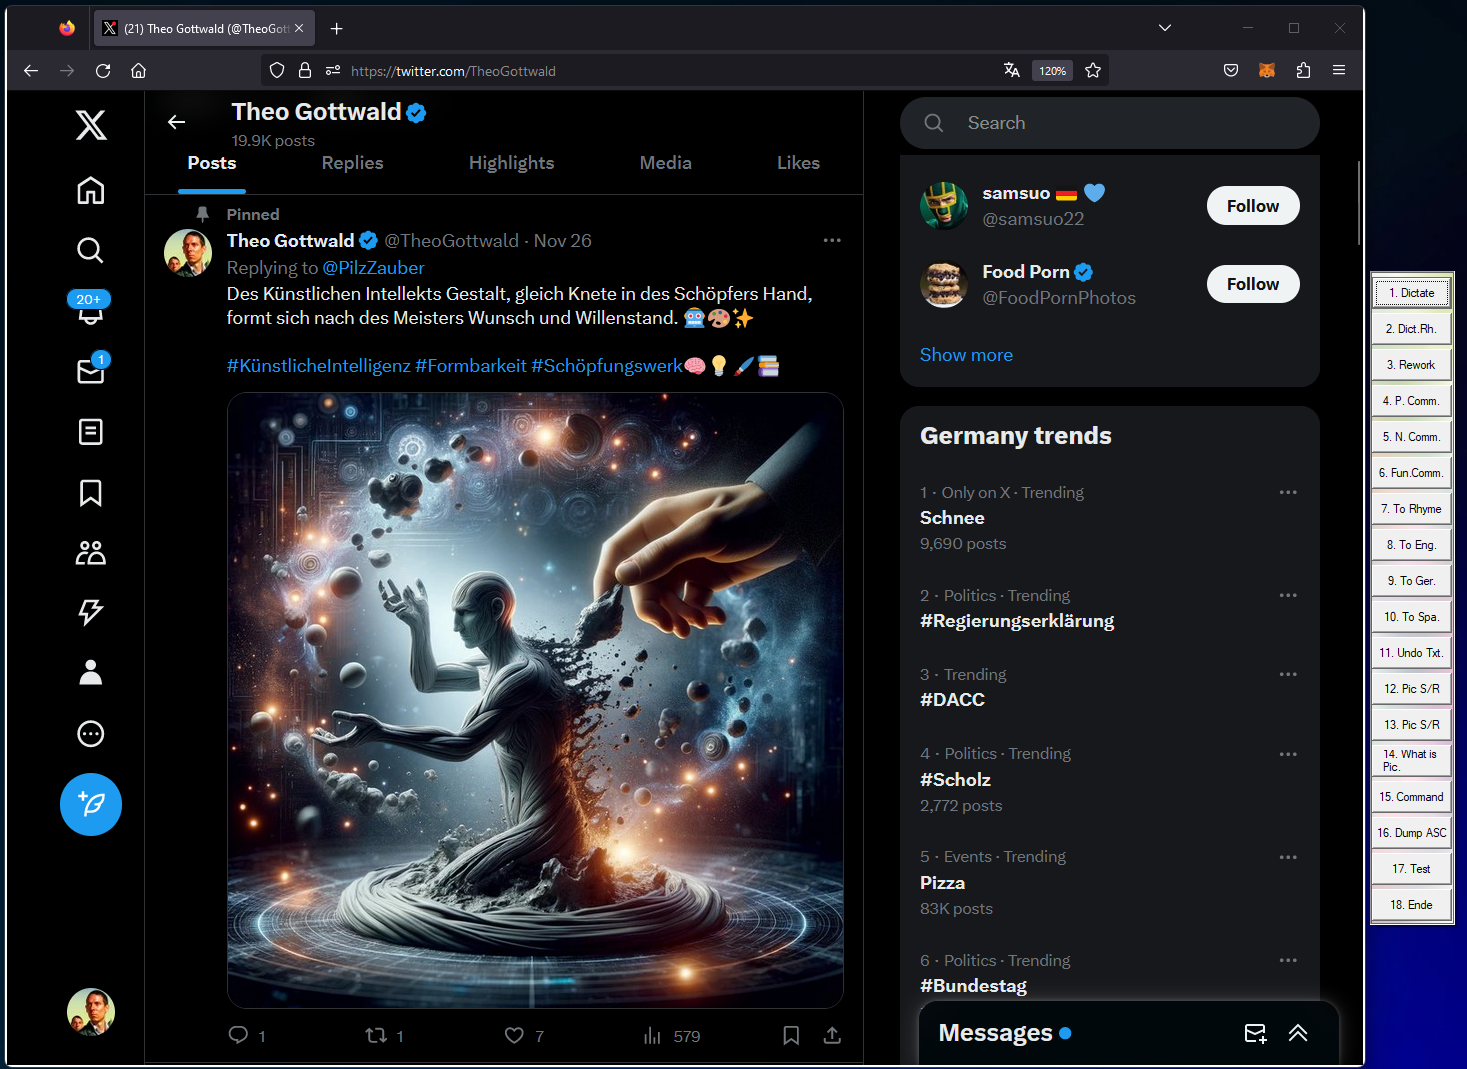Click the Show more link
The width and height of the screenshot is (1467, 1069).
966,355
